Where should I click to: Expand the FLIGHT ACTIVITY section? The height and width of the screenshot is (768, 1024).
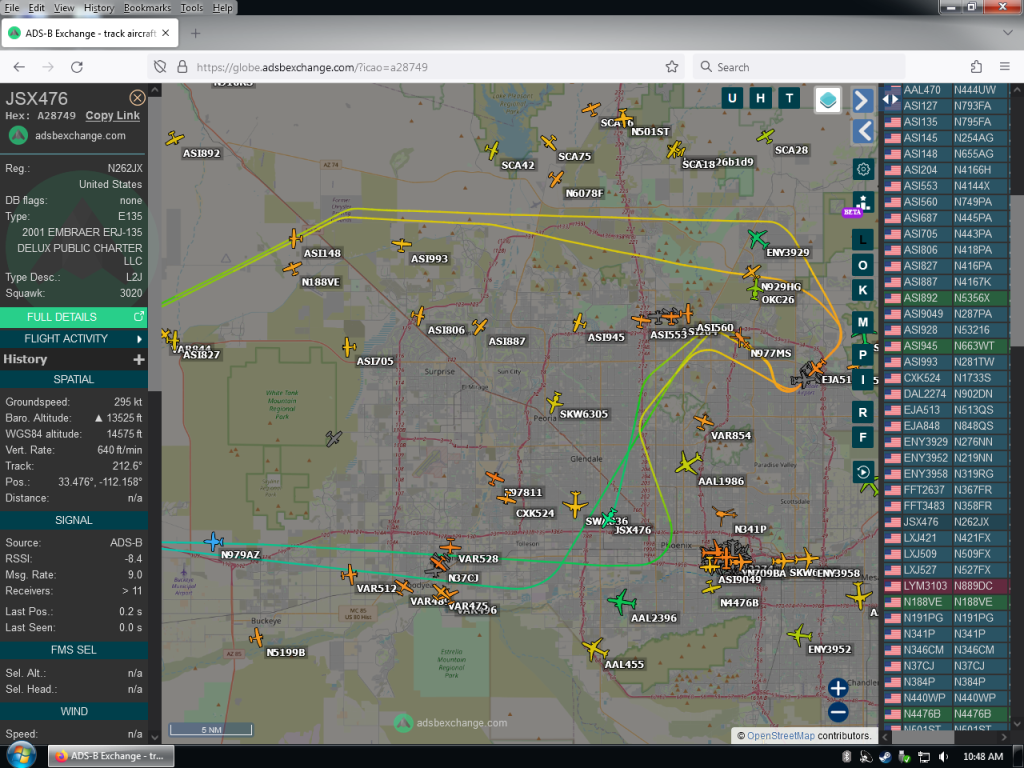[x=73, y=338]
